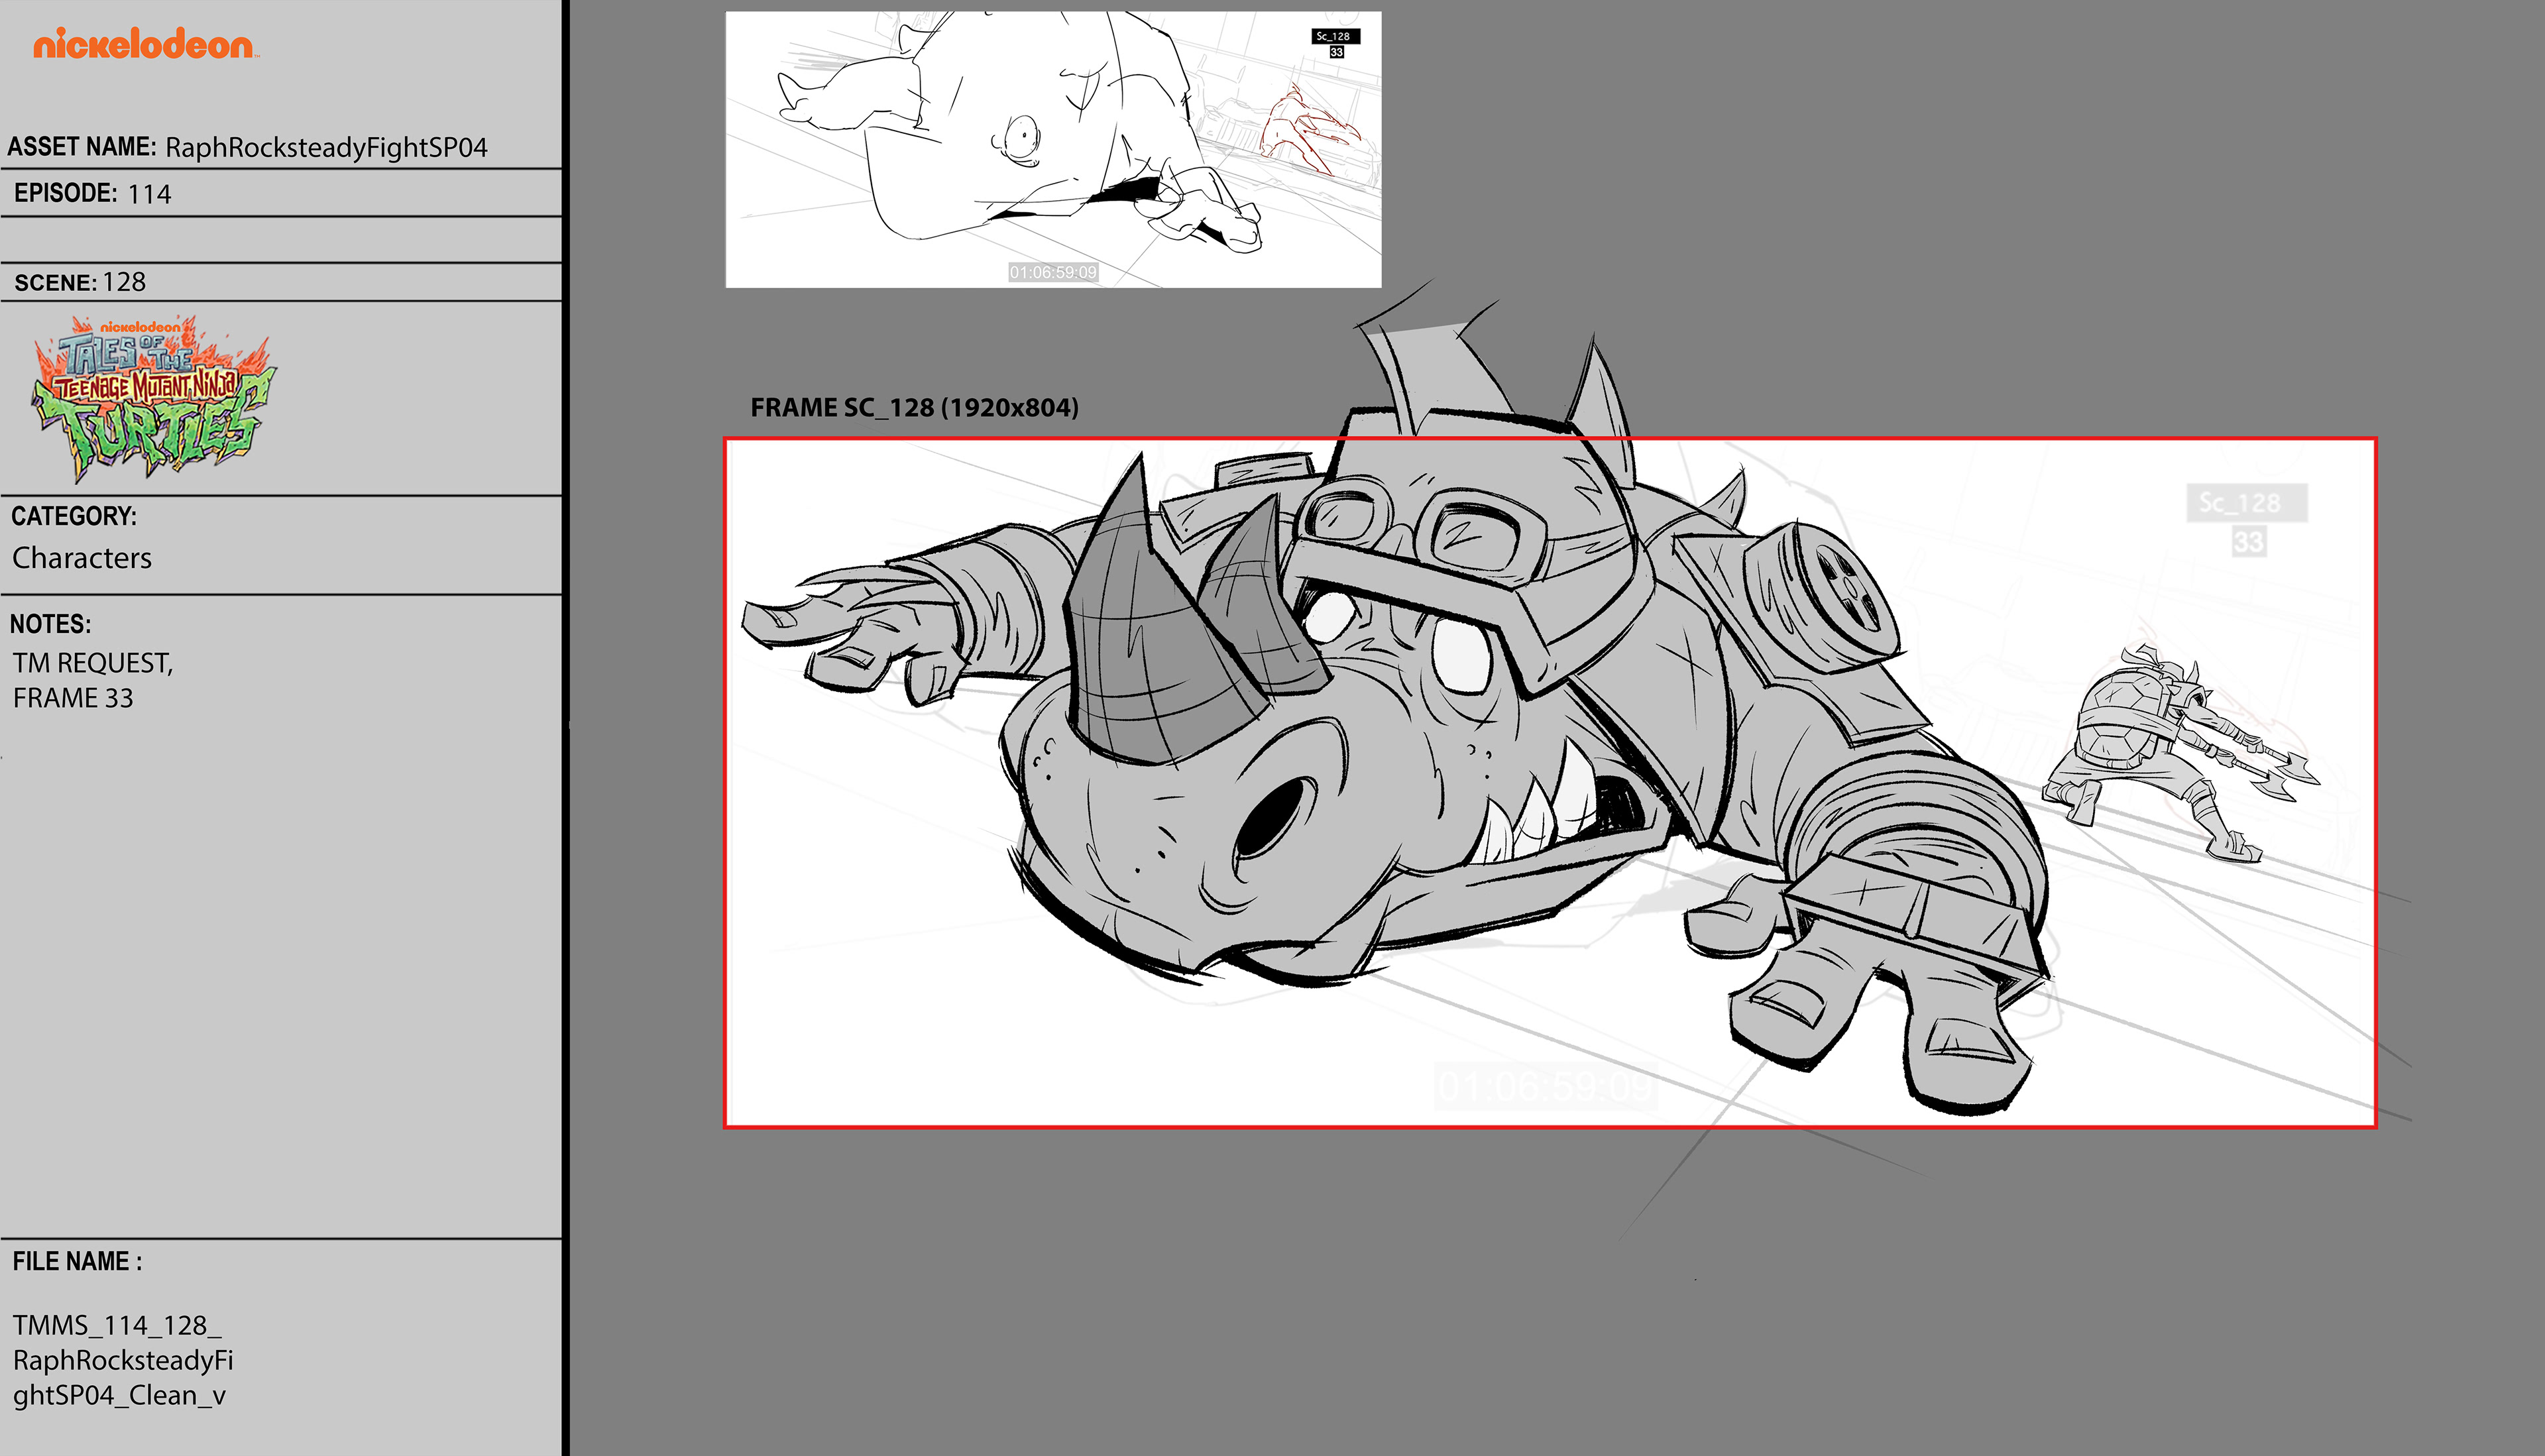2545x1456 pixels.
Task: Click the faded timecode watermark in frame
Action: pyautogui.click(x=1545, y=1087)
